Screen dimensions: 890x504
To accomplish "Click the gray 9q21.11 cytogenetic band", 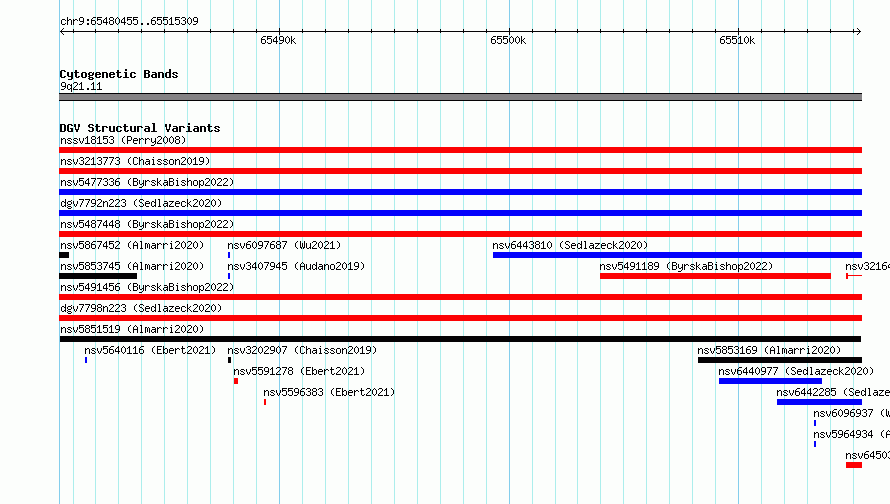I will pyautogui.click(x=460, y=97).
